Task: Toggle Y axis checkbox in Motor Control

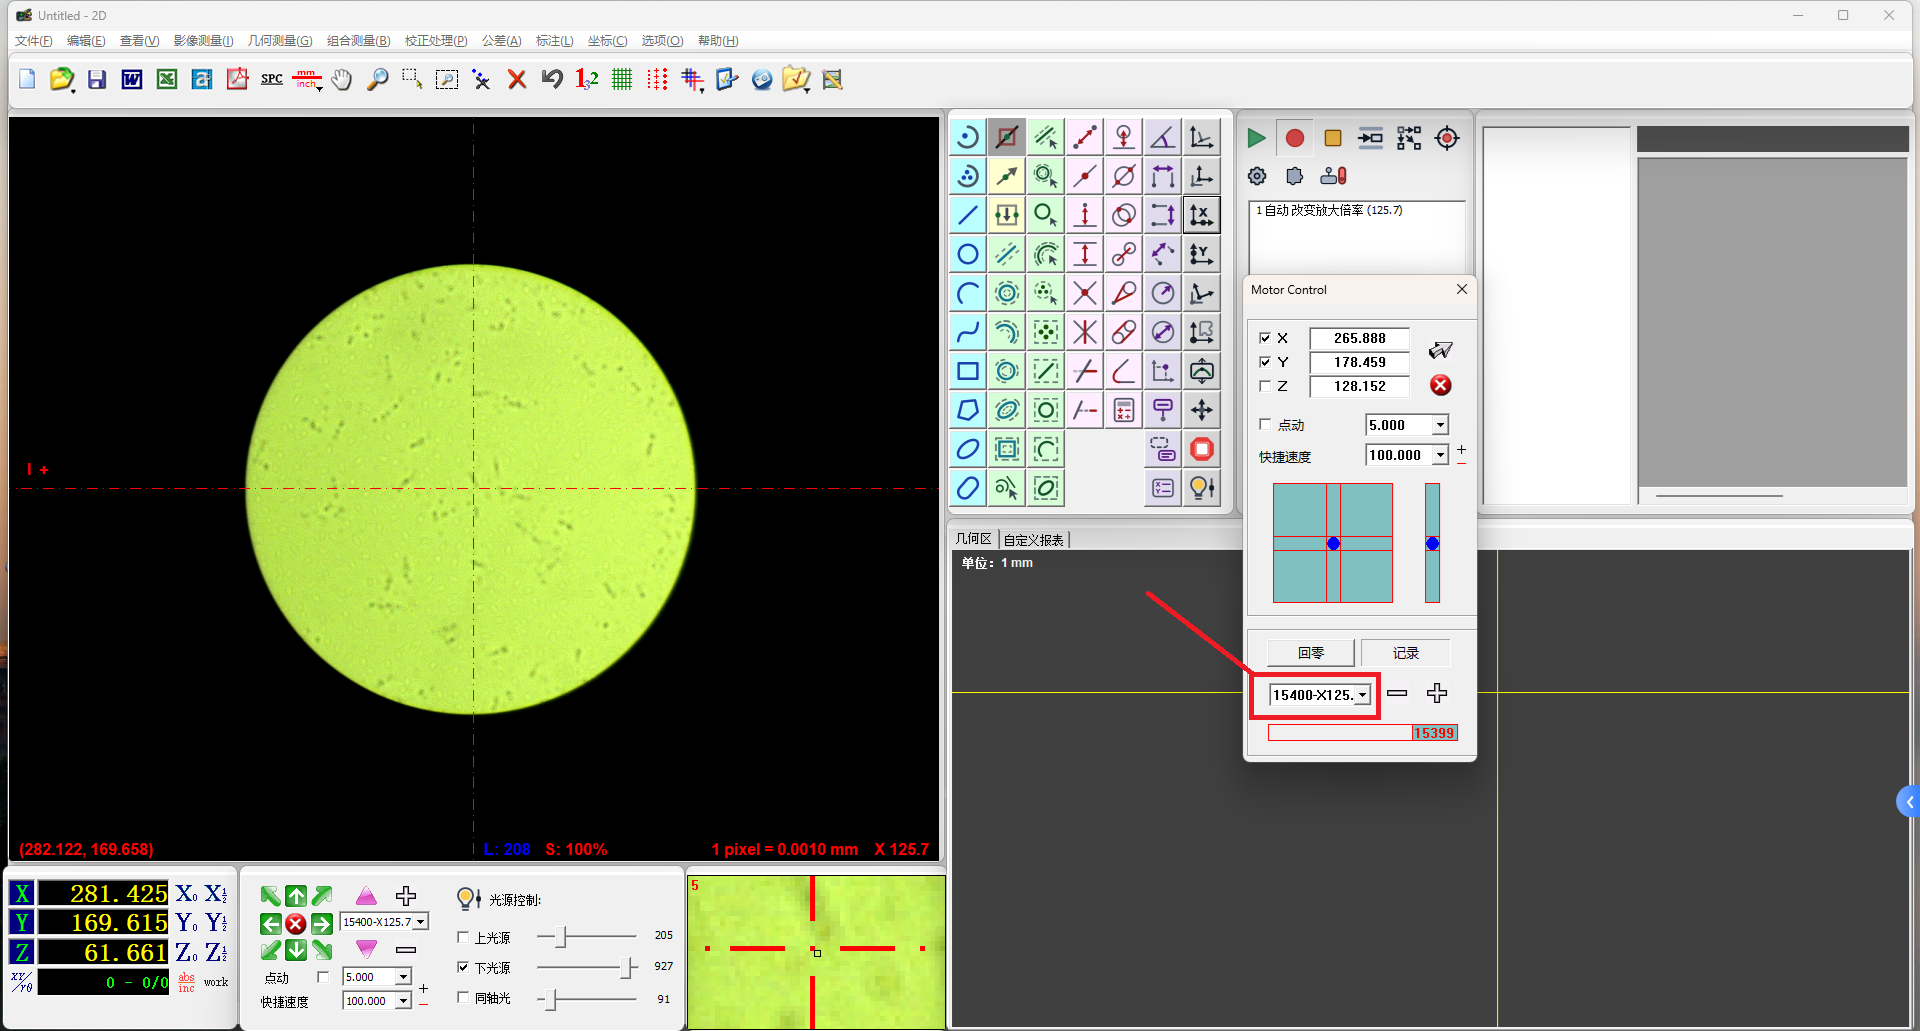Action: coord(1265,362)
